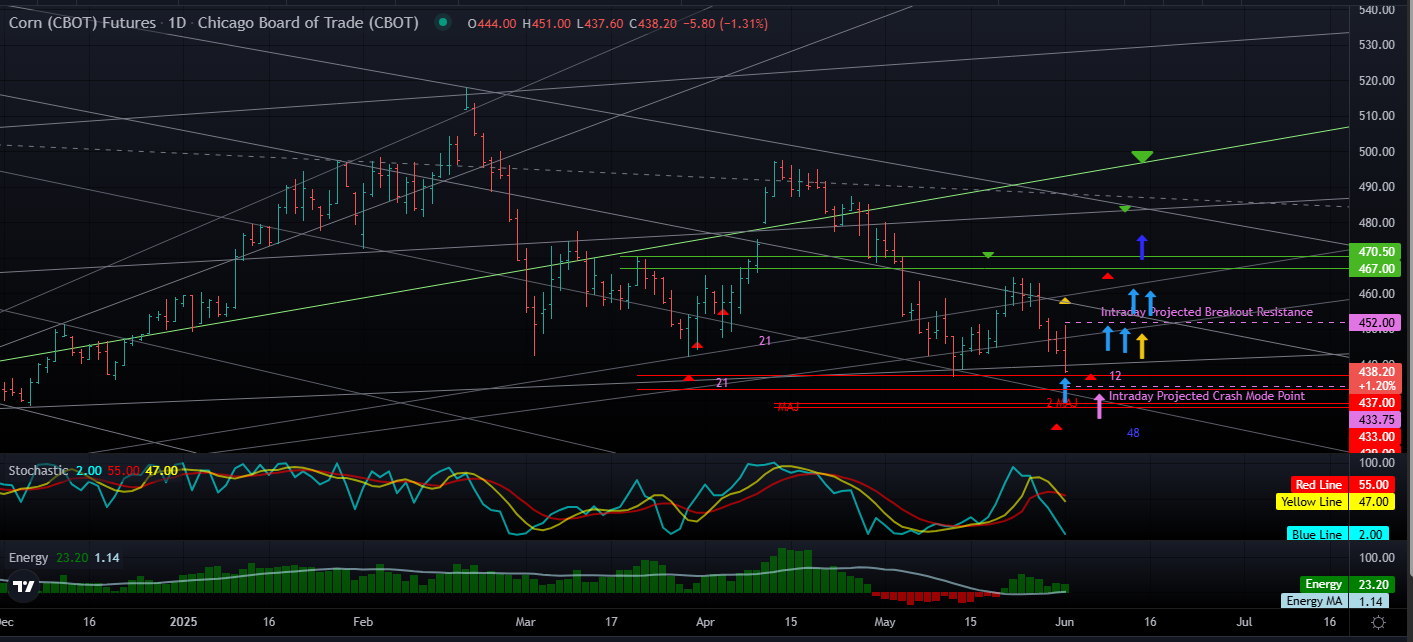Click the 17 date label on time axis
Image resolution: width=1413 pixels, height=642 pixels.
(610, 622)
